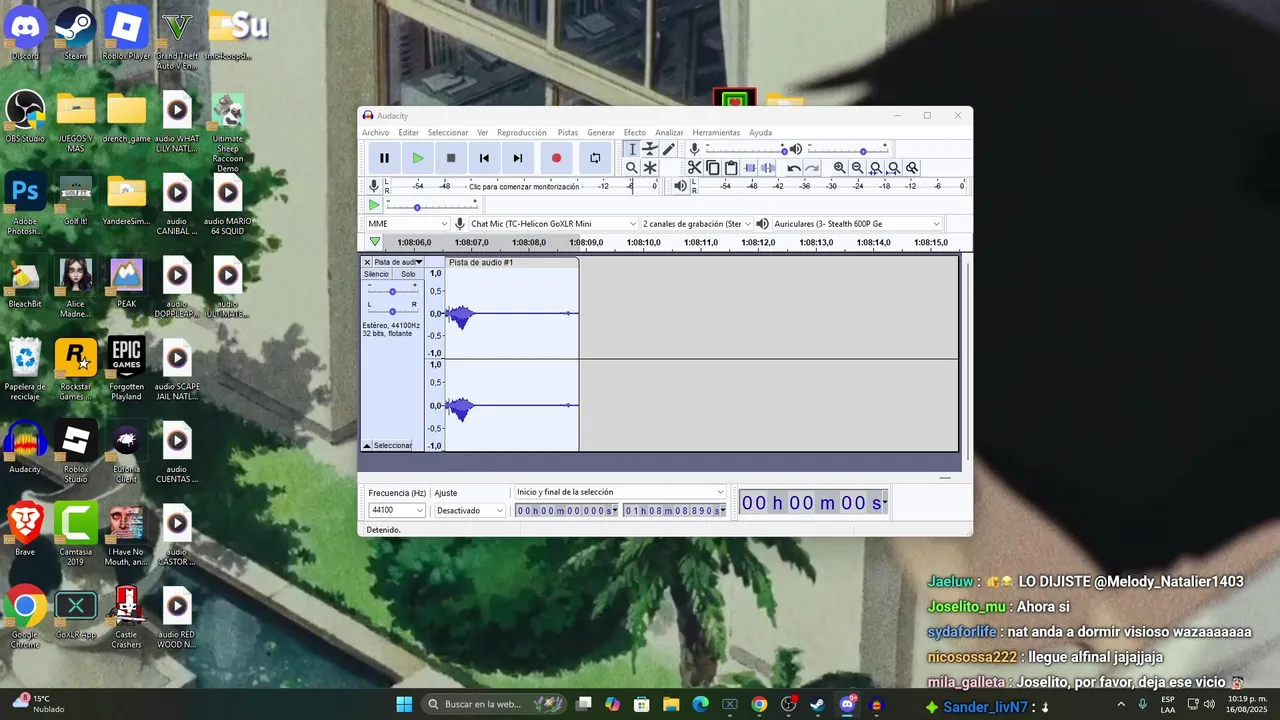Start recording with the red Record button
Image resolution: width=1280 pixels, height=720 pixels.
point(556,158)
